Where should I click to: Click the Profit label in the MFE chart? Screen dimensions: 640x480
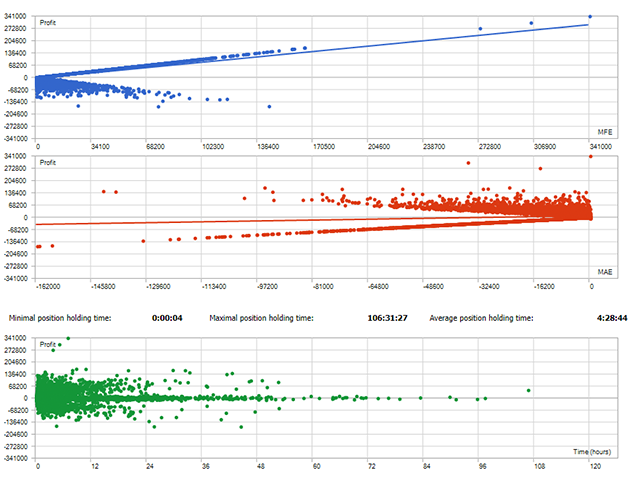48,23
